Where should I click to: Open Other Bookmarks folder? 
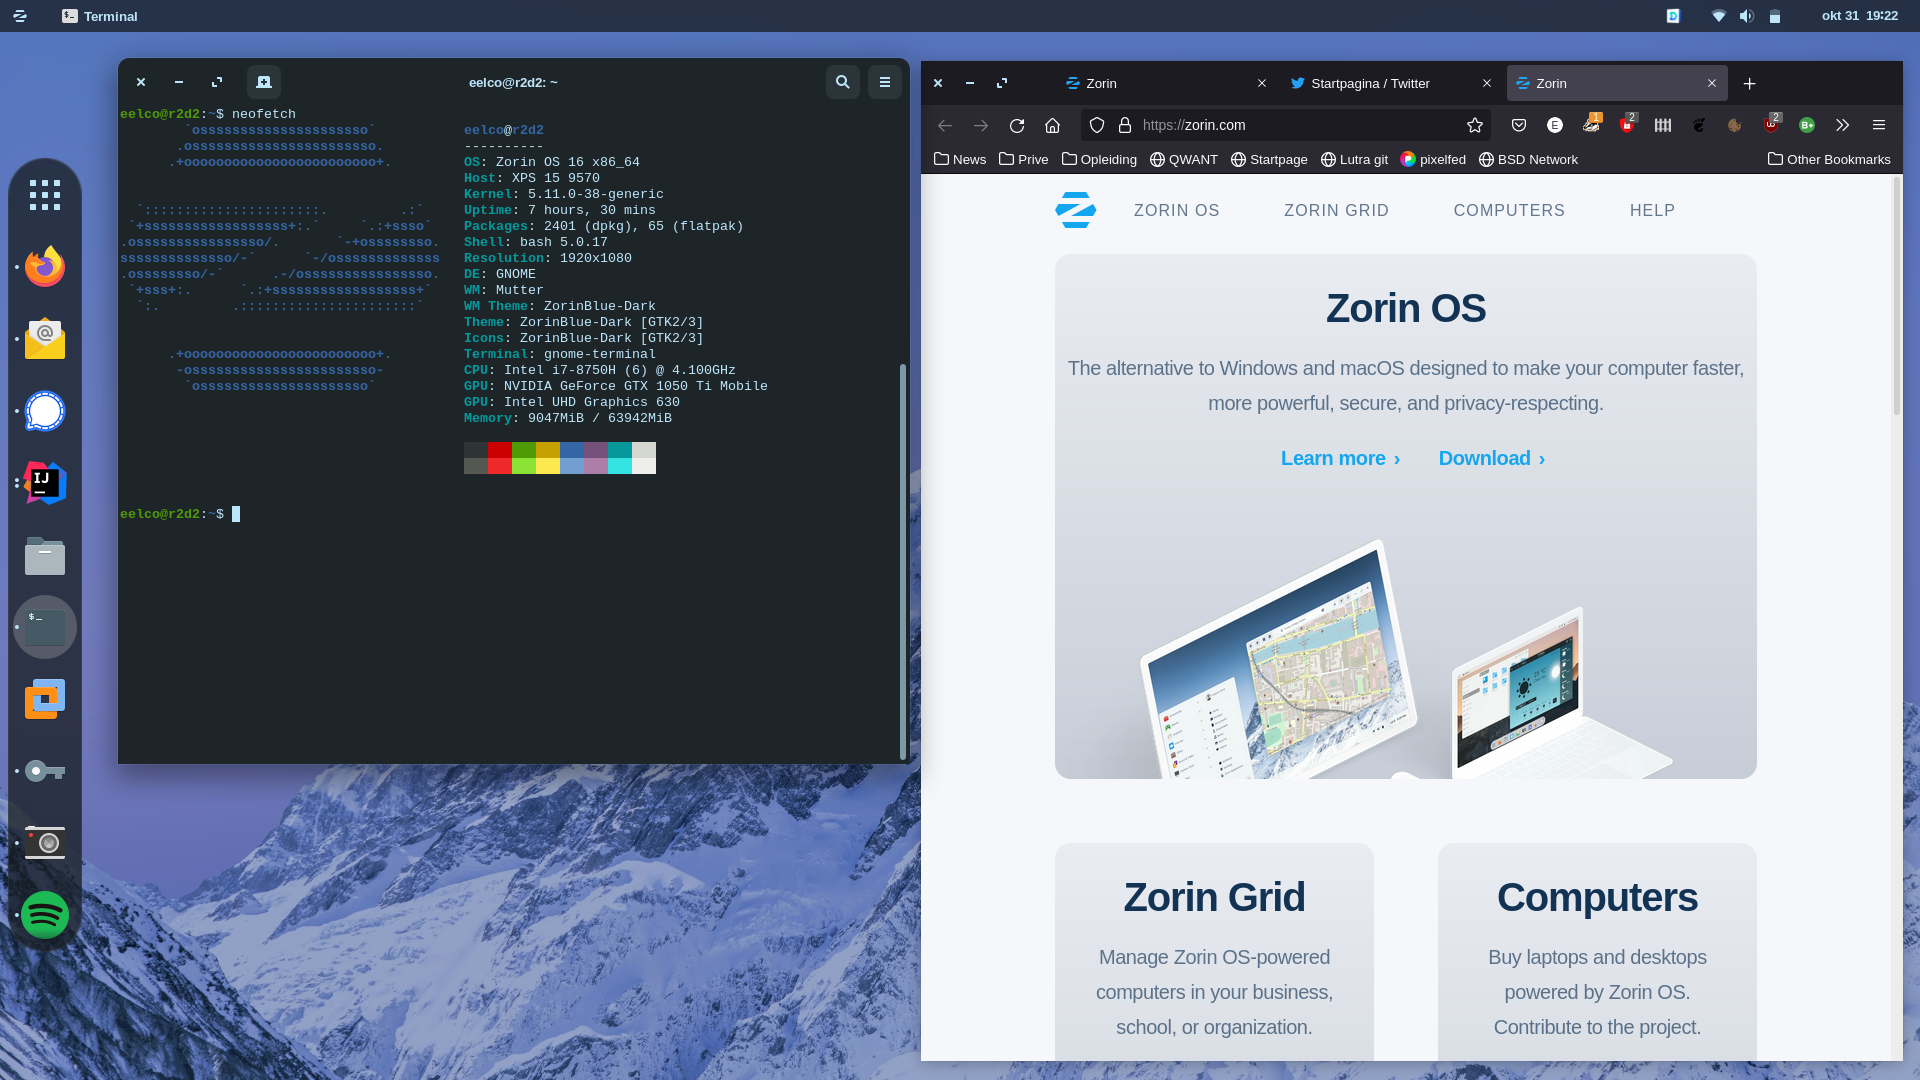pyautogui.click(x=1829, y=159)
